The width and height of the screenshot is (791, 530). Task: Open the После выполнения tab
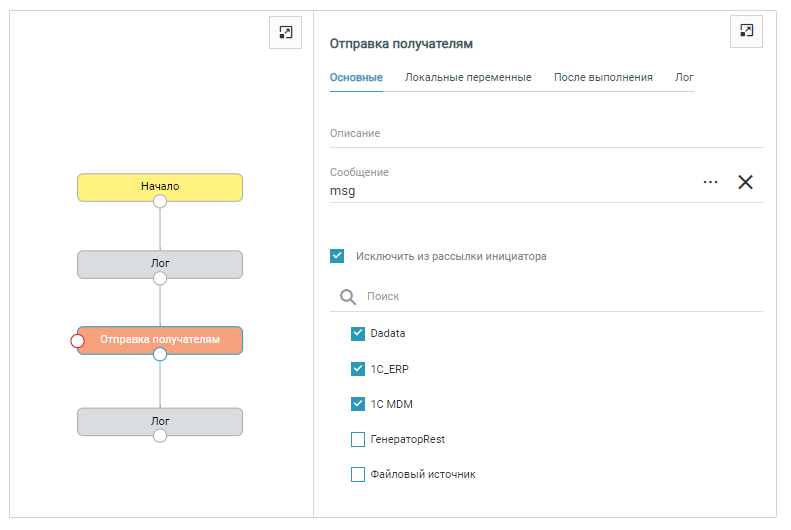[x=603, y=77]
